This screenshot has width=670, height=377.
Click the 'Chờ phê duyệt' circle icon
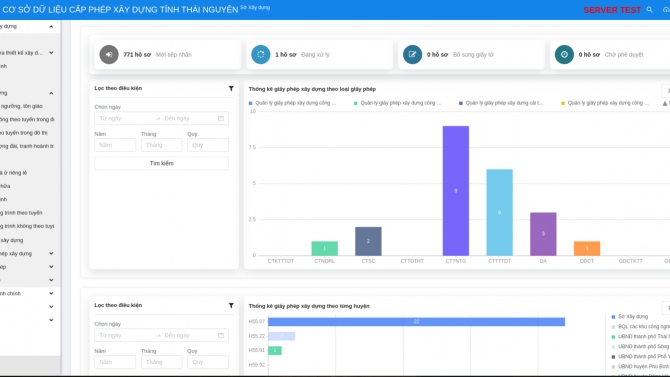tap(564, 55)
